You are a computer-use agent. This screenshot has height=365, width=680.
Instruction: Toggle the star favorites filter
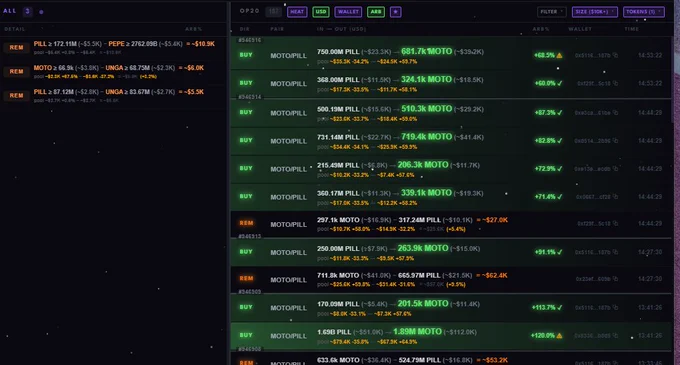(x=396, y=12)
